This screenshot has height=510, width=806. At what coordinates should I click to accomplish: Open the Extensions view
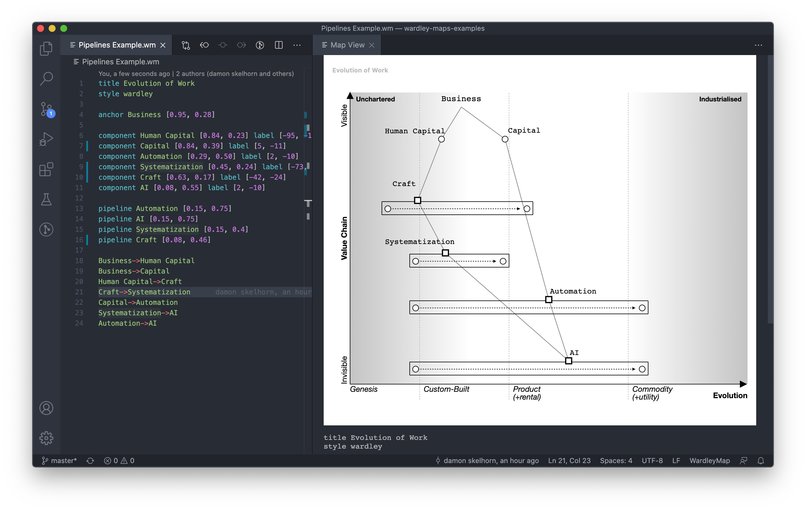pyautogui.click(x=46, y=169)
